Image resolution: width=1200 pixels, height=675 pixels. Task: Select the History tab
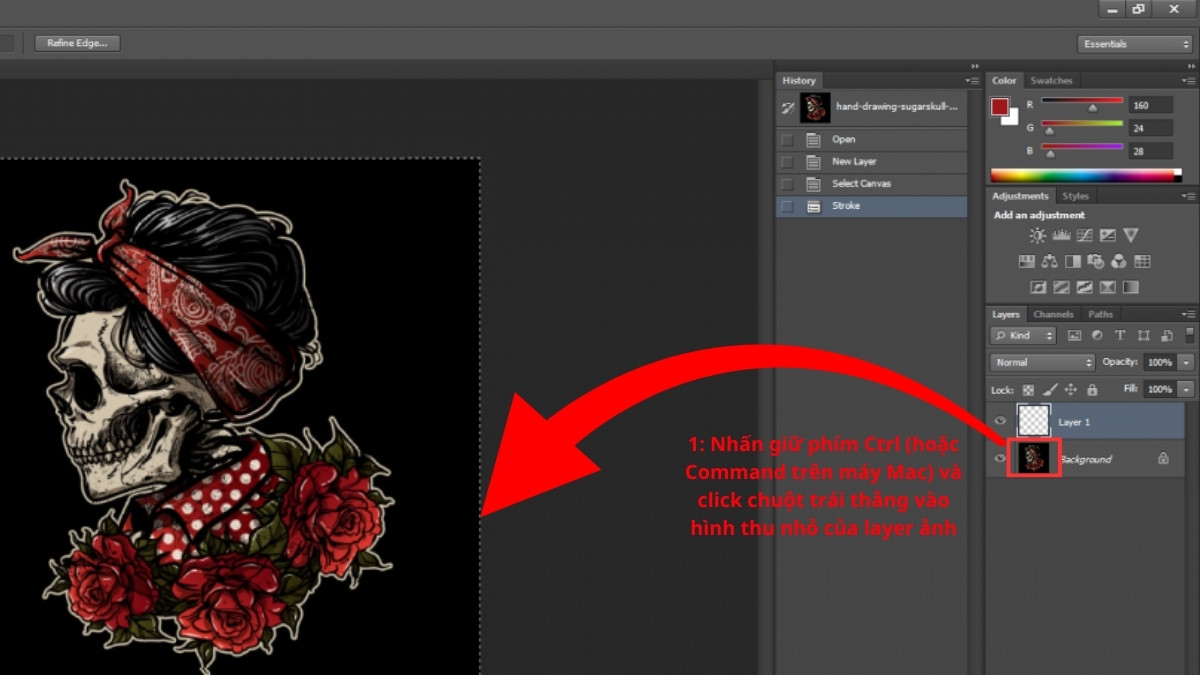pyautogui.click(x=799, y=81)
